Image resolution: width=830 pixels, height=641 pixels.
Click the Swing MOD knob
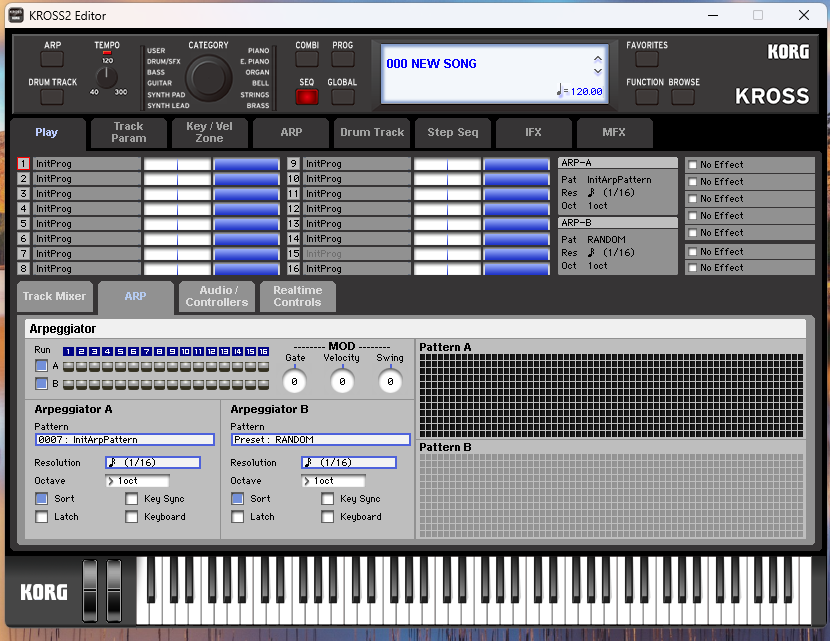click(390, 381)
